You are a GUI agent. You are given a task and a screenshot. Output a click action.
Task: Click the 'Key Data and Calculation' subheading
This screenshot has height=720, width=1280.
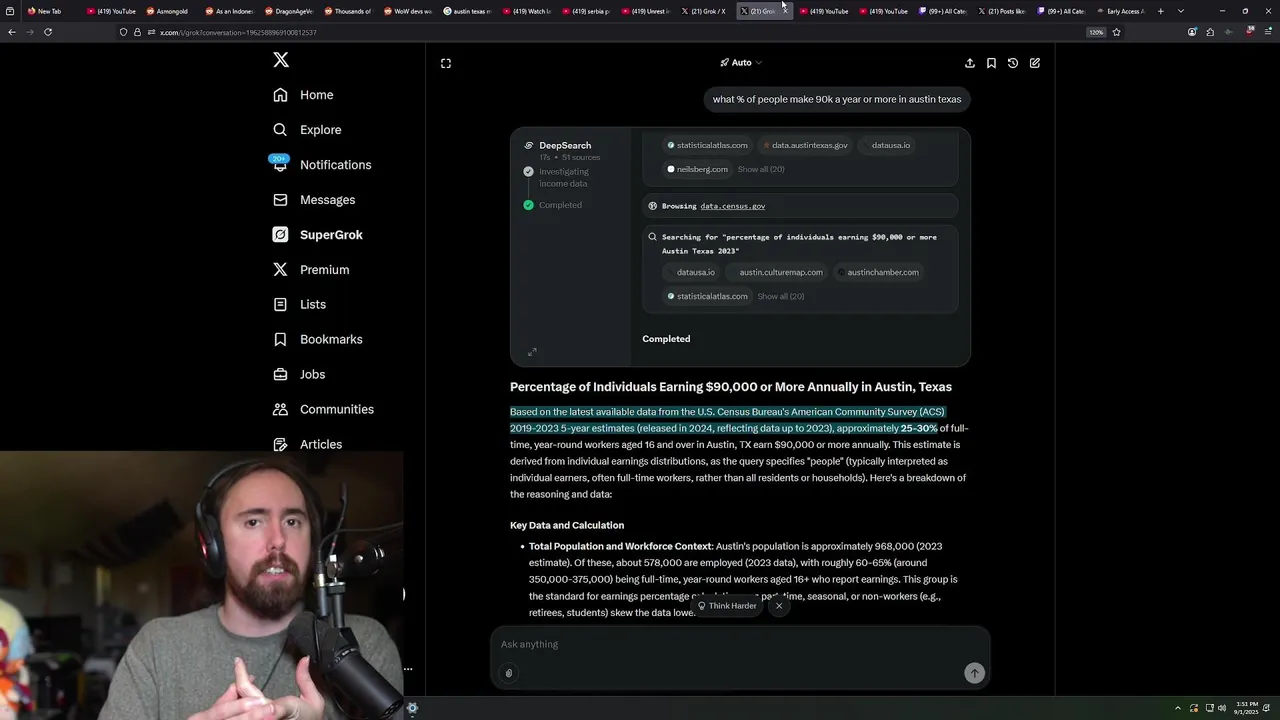pos(567,525)
